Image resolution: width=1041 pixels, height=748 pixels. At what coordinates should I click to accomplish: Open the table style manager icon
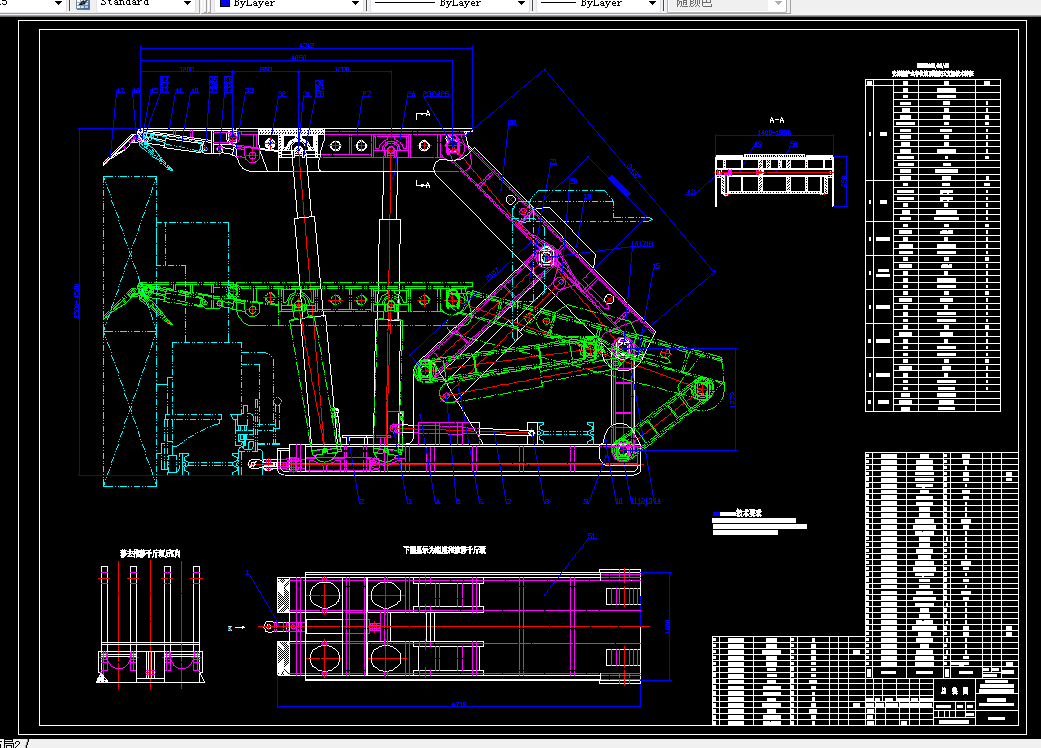click(82, 4)
